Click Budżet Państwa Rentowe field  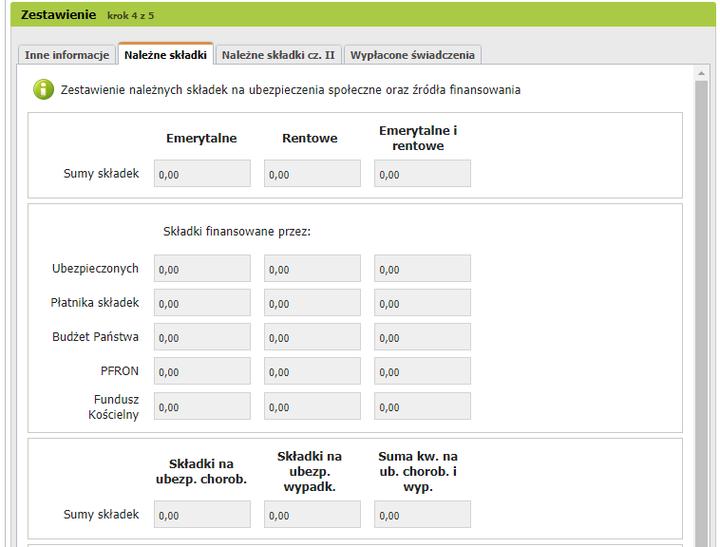point(312,337)
